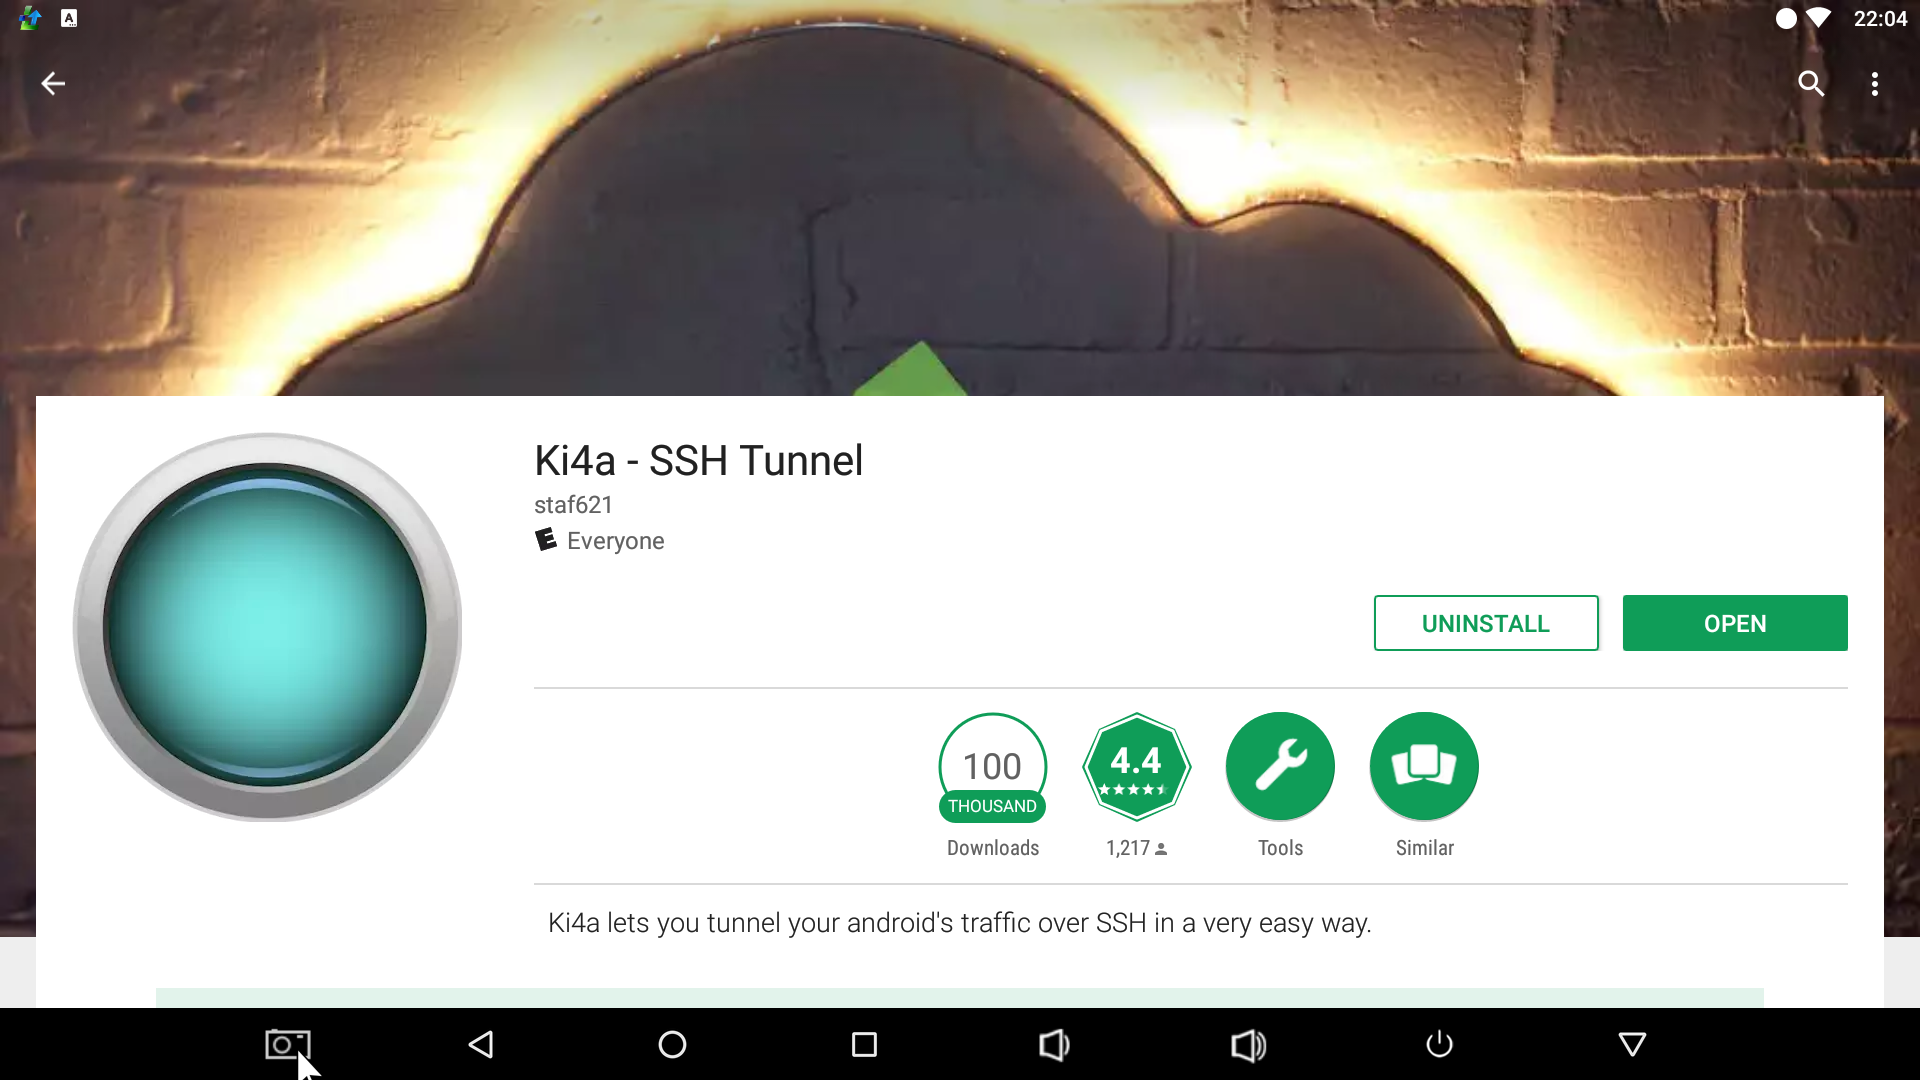
Task: Tap the screenshot capture icon
Action: click(x=287, y=1044)
